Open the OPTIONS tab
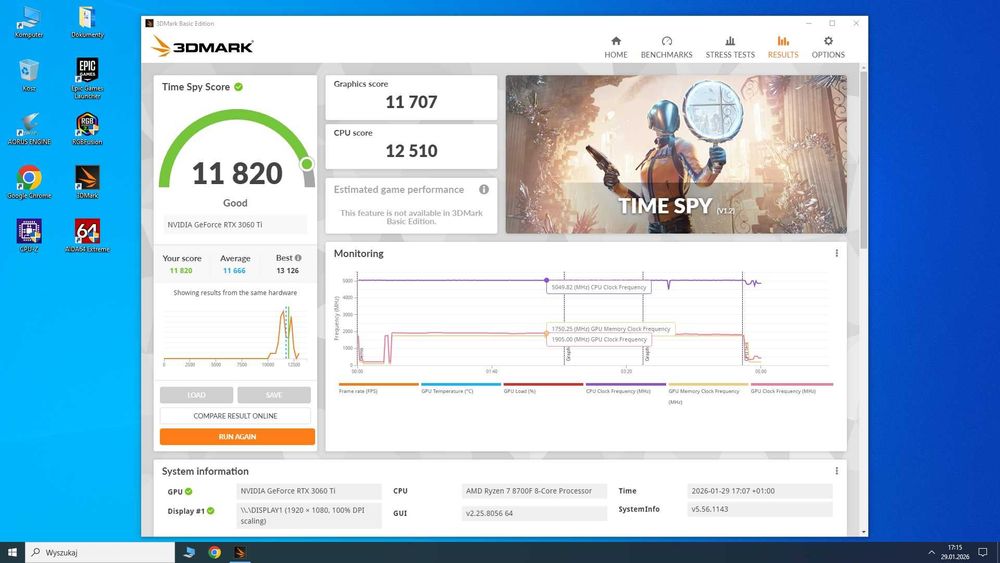 (828, 47)
